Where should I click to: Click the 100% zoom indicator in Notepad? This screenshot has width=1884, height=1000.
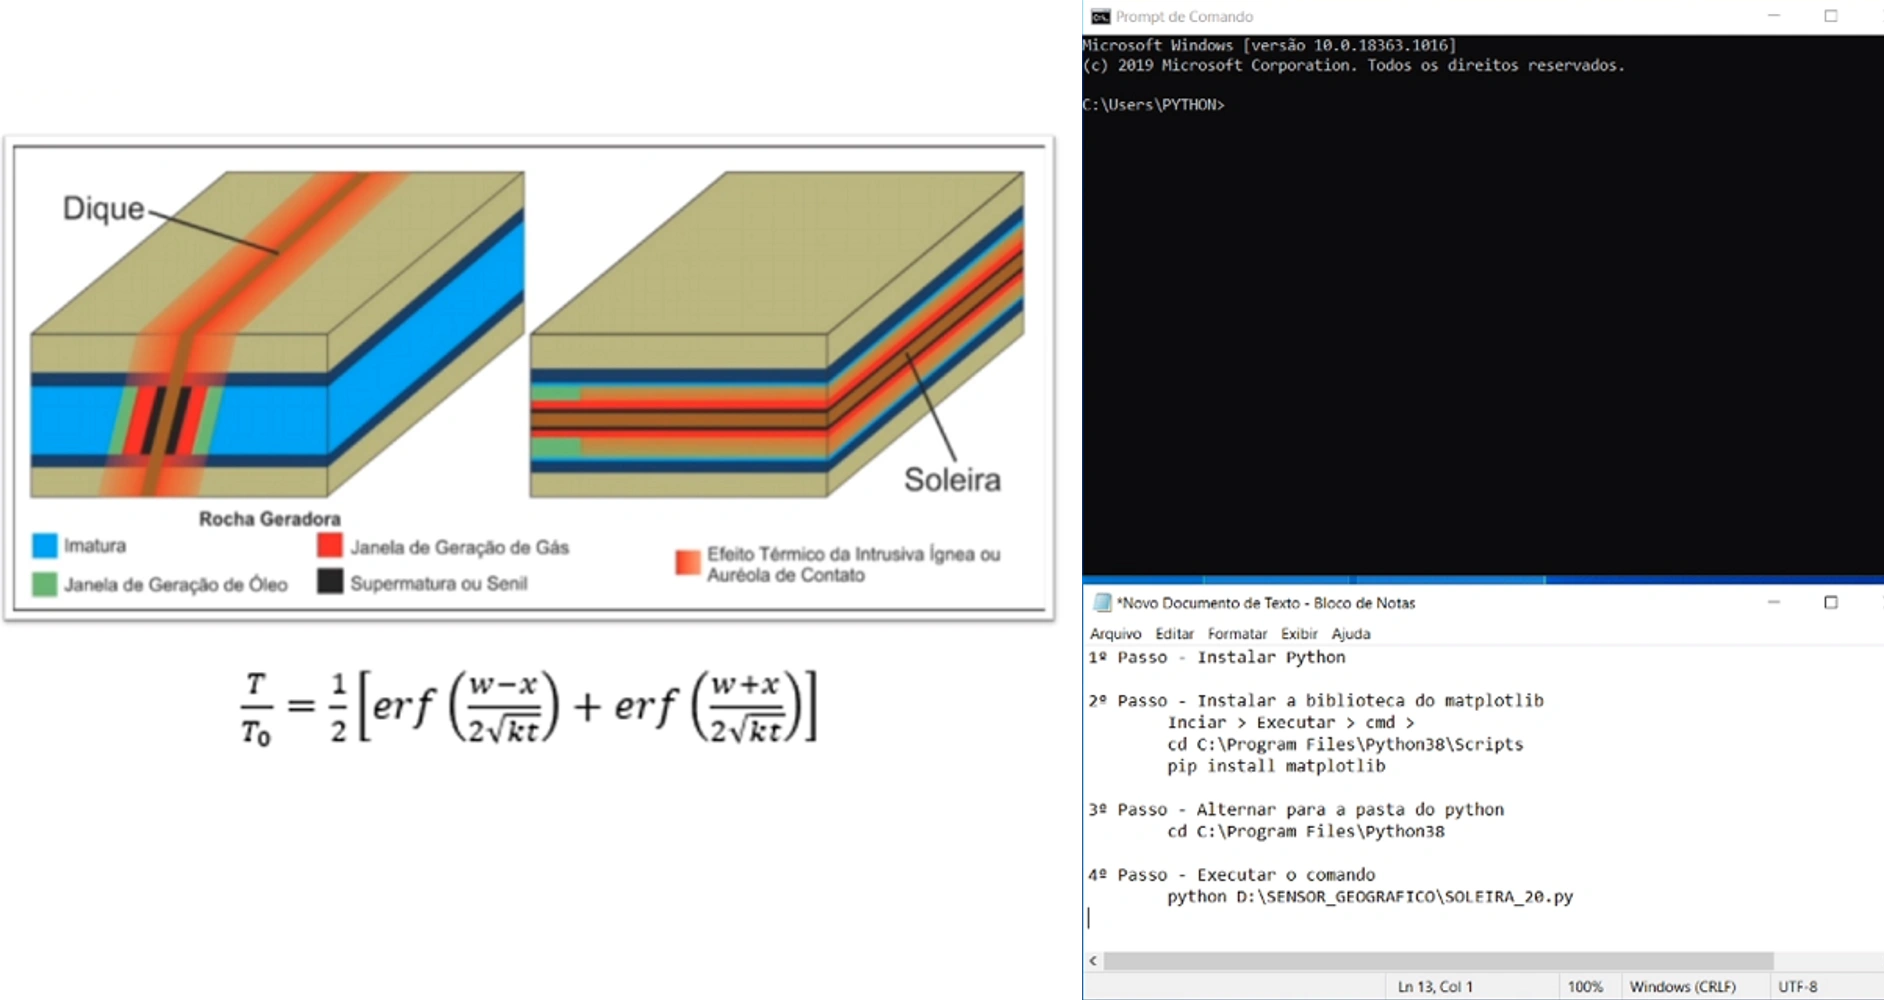(x=1588, y=986)
